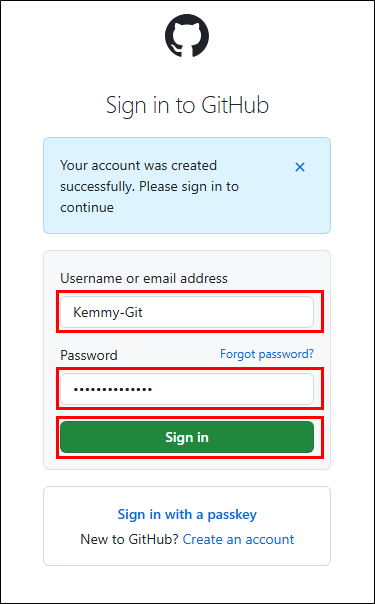Start password recovery via Forgot password?
The height and width of the screenshot is (604, 375).
267,354
